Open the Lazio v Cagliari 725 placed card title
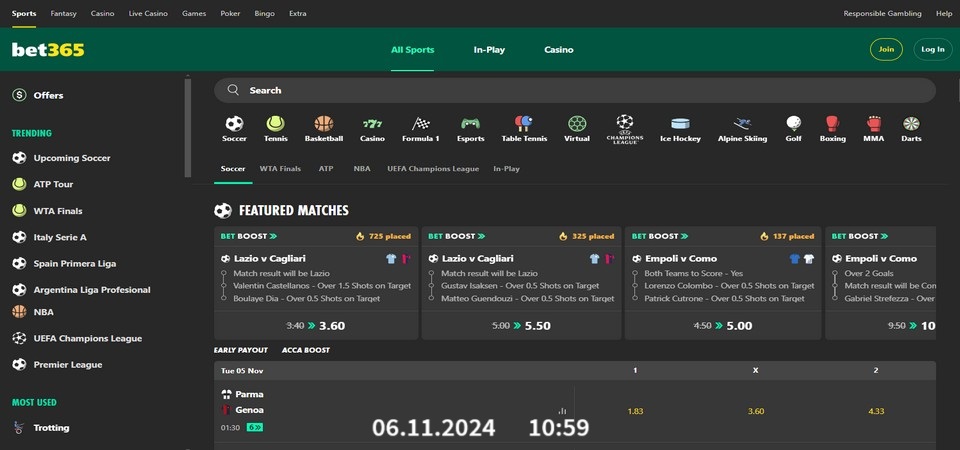 click(x=269, y=258)
